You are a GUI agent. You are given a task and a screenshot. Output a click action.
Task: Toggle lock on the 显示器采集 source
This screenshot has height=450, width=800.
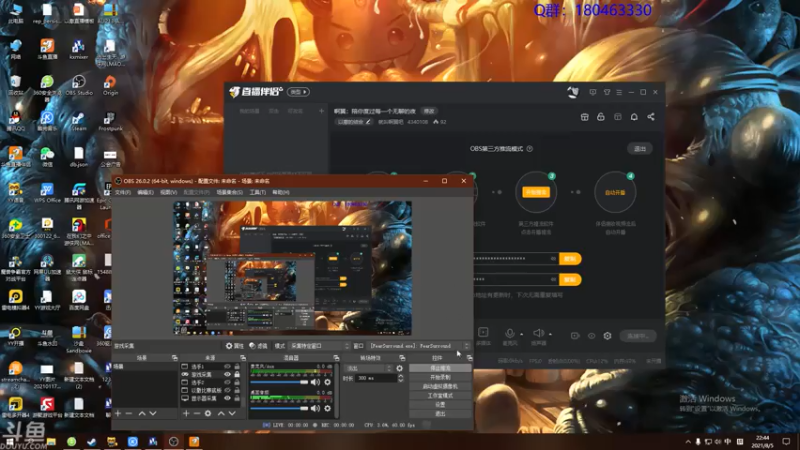237,398
